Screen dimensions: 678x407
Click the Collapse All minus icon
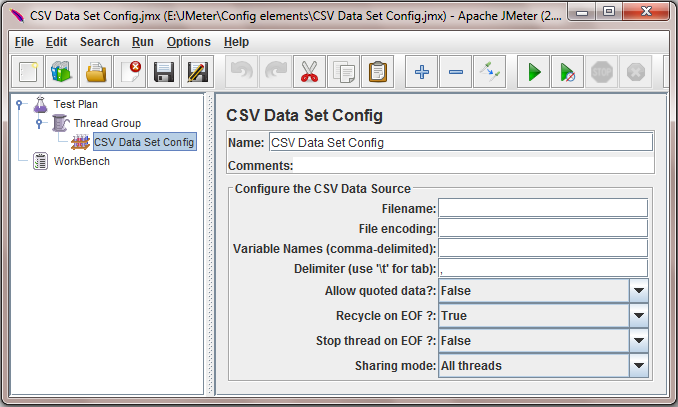(x=456, y=72)
